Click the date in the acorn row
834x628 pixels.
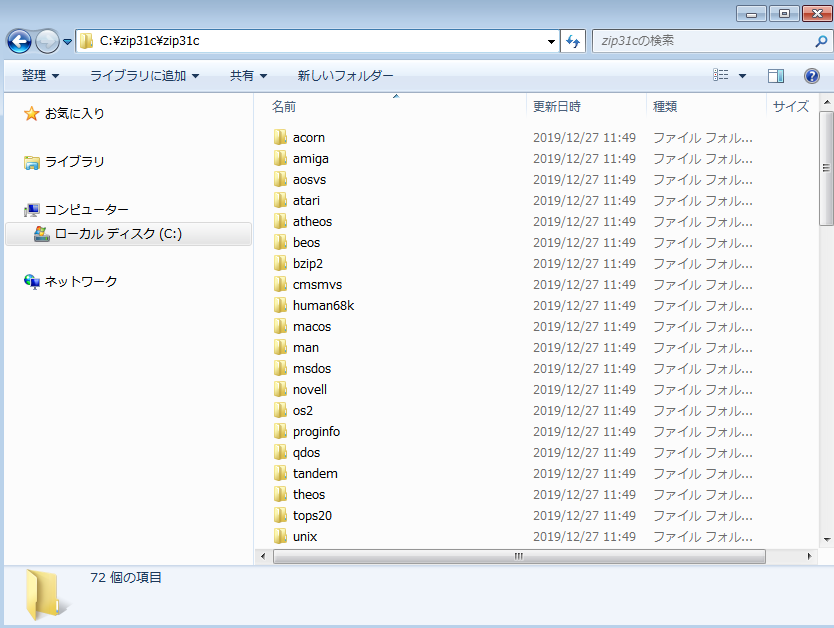584,138
